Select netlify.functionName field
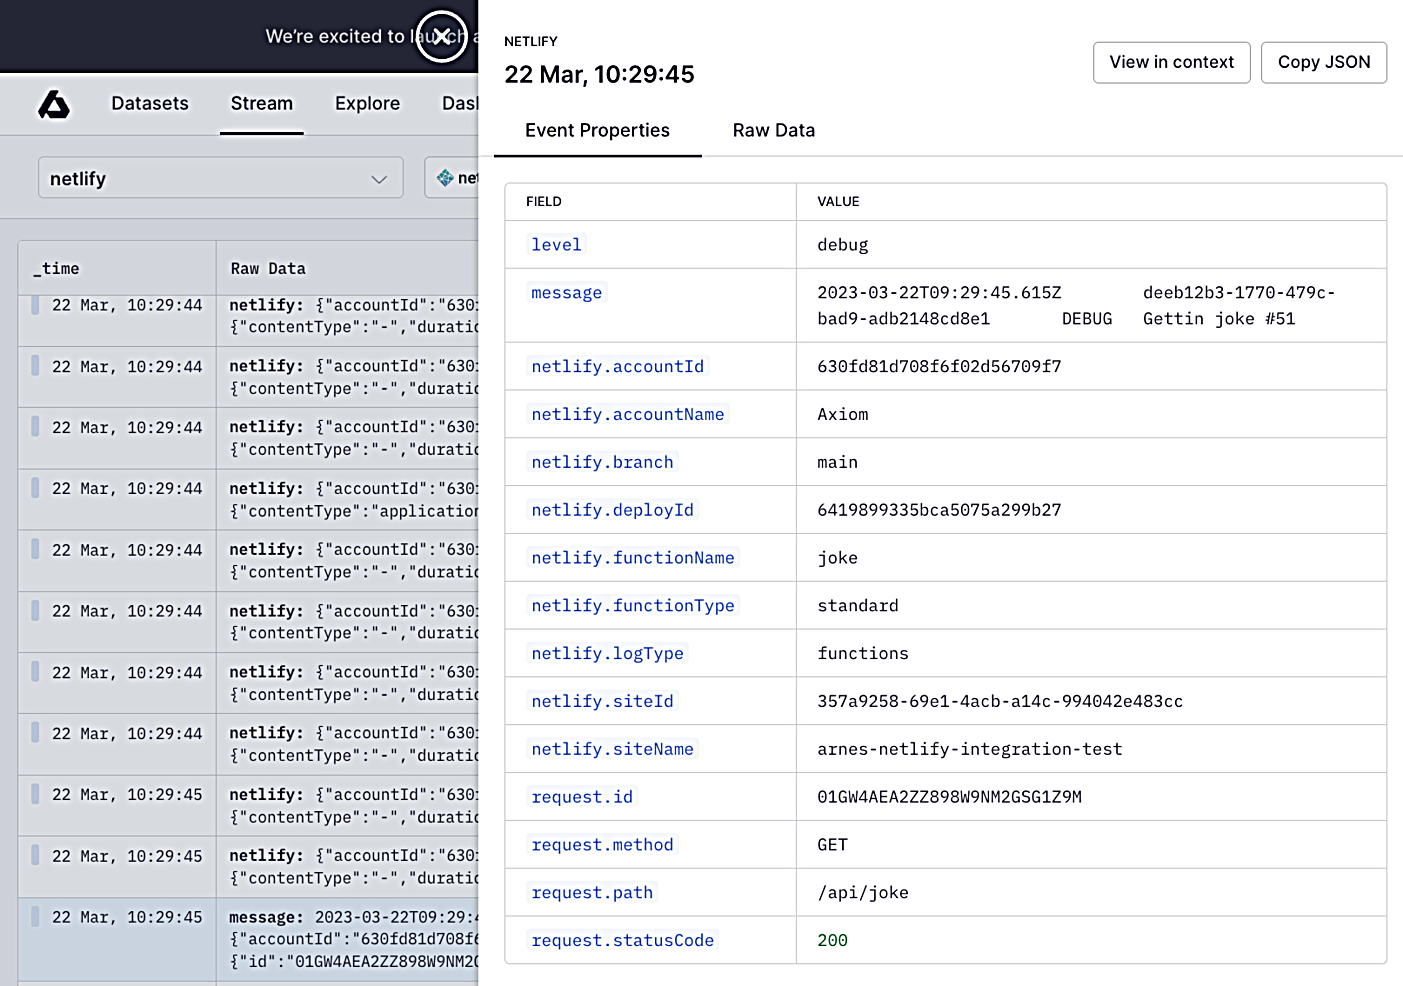Image resolution: width=1403 pixels, height=986 pixels. coord(633,558)
